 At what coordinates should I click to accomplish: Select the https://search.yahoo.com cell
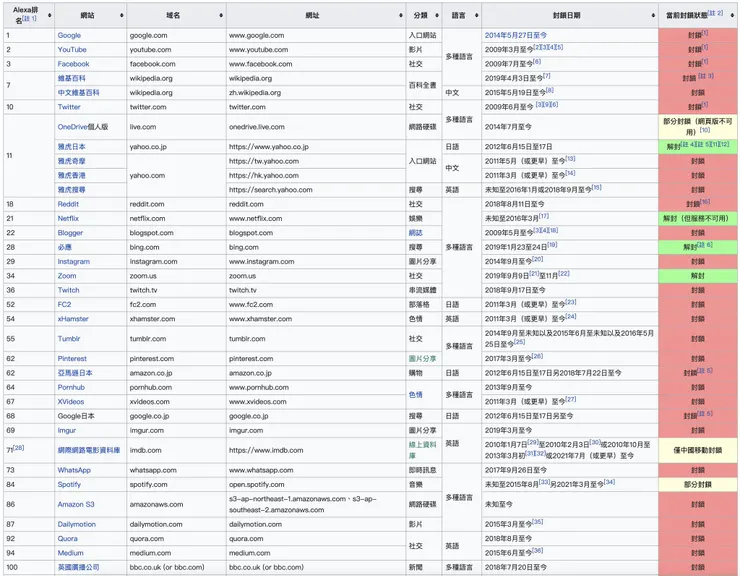click(x=316, y=190)
